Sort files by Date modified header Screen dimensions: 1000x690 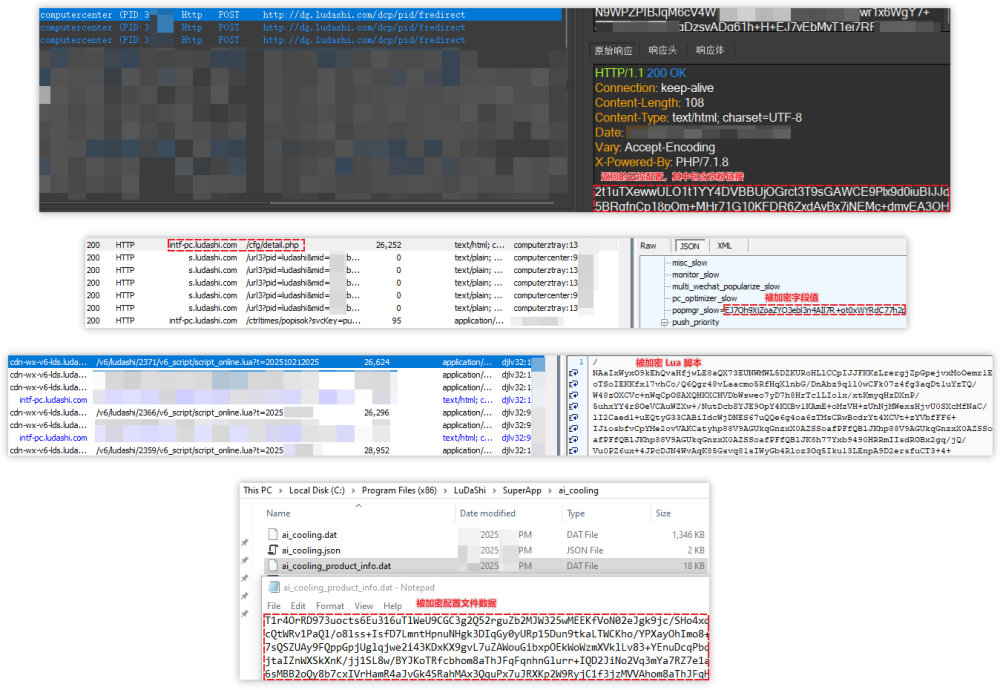[x=487, y=513]
